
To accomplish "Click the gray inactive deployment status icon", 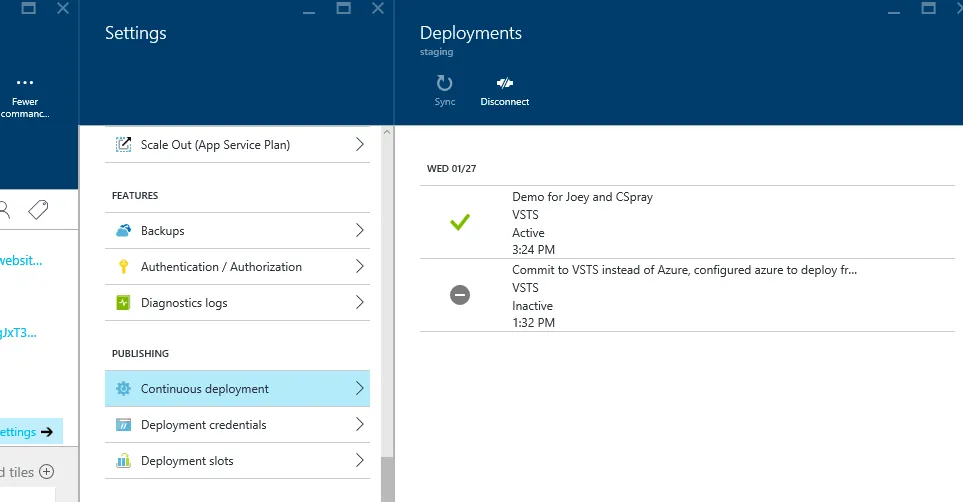I will (x=460, y=295).
